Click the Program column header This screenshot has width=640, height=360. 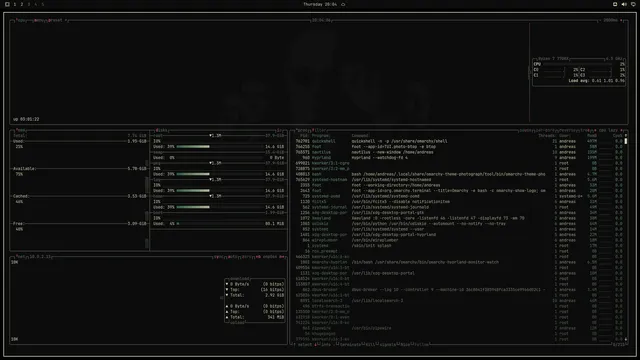pos(321,136)
